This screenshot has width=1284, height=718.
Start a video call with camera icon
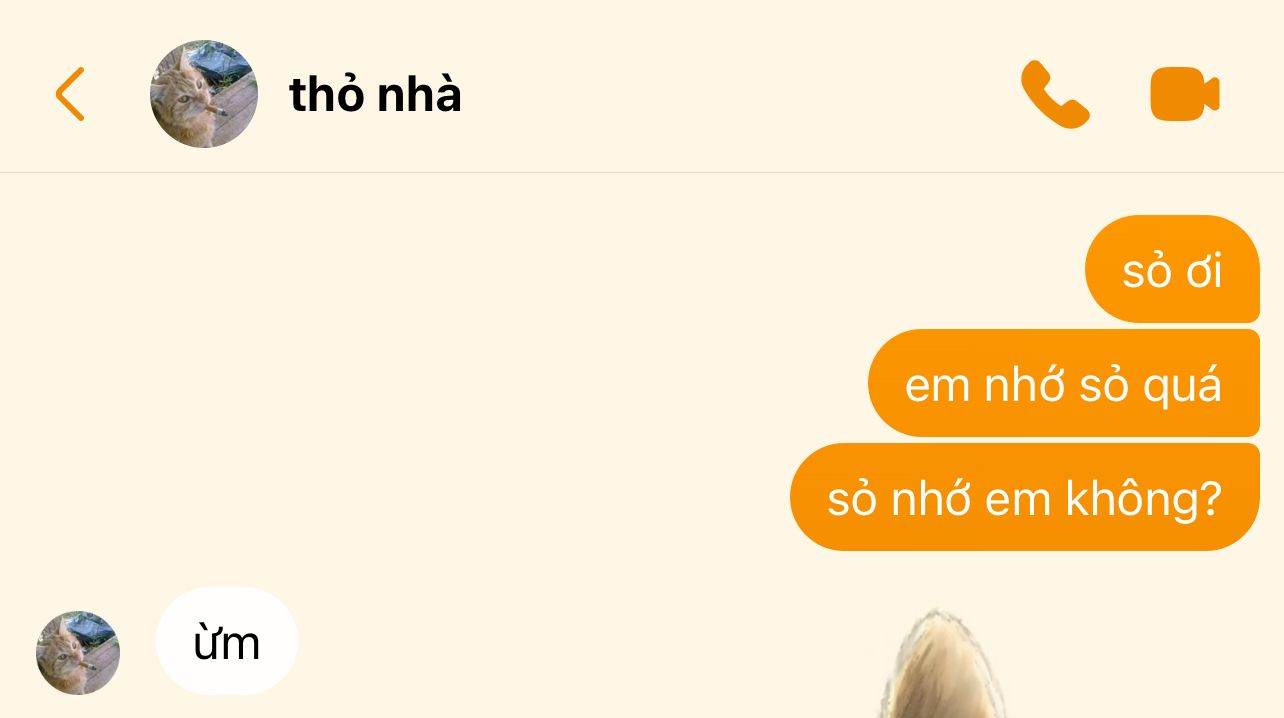click(x=1185, y=94)
